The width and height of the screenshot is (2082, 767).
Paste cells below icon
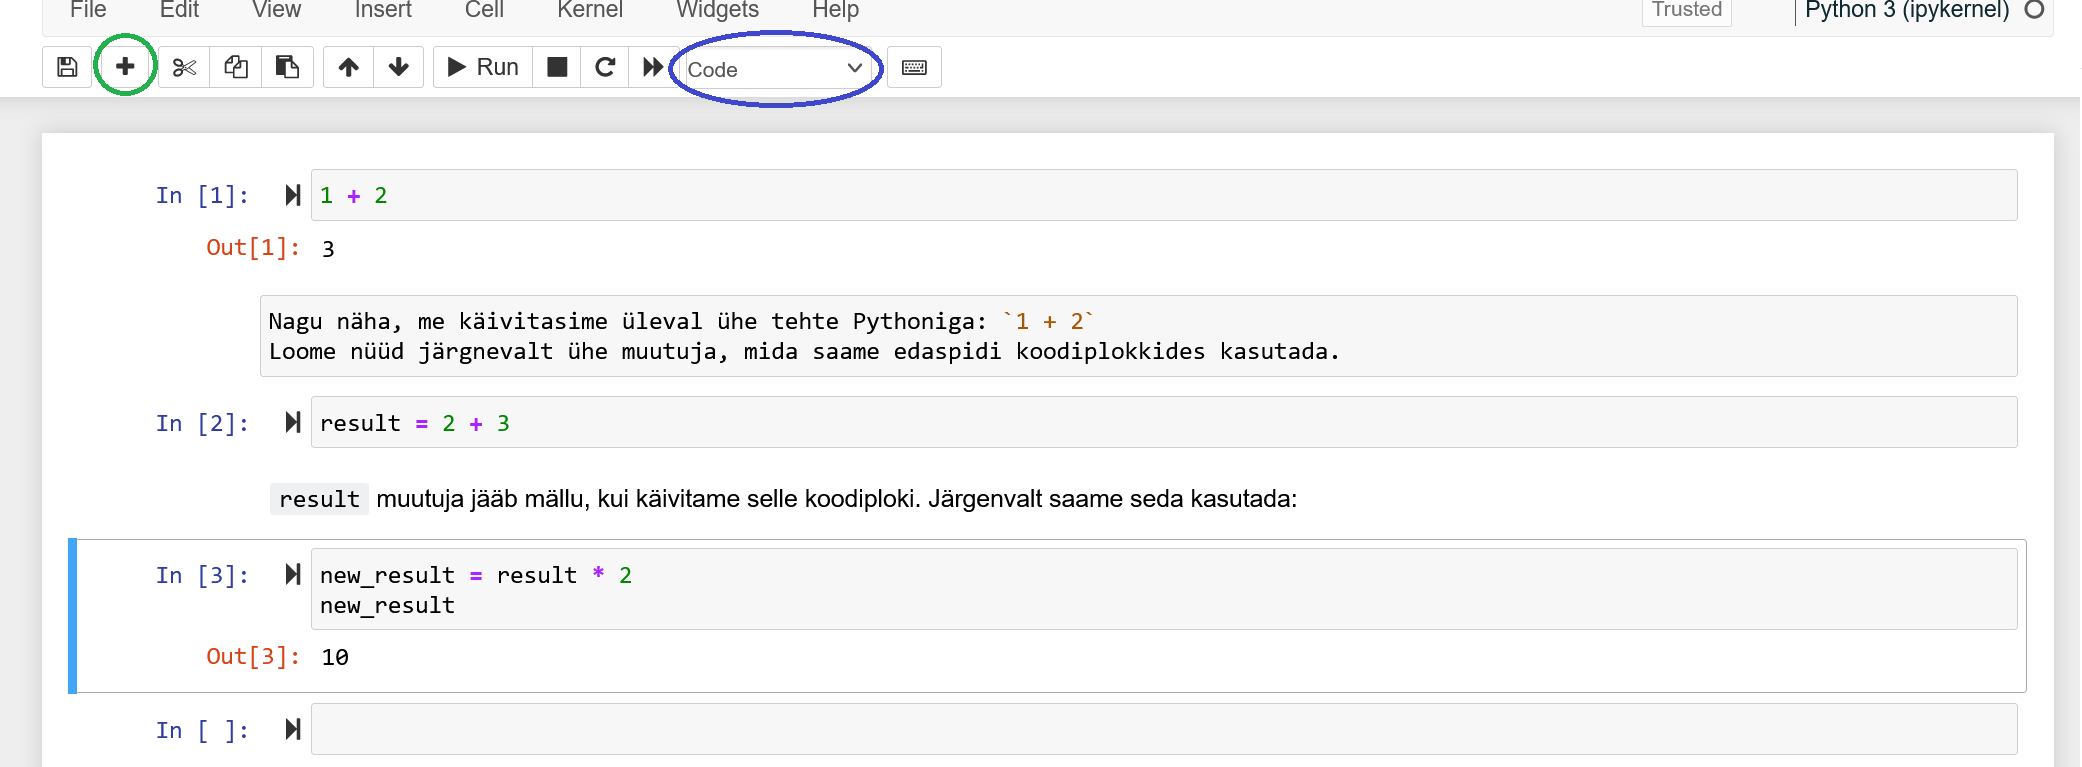(x=288, y=67)
